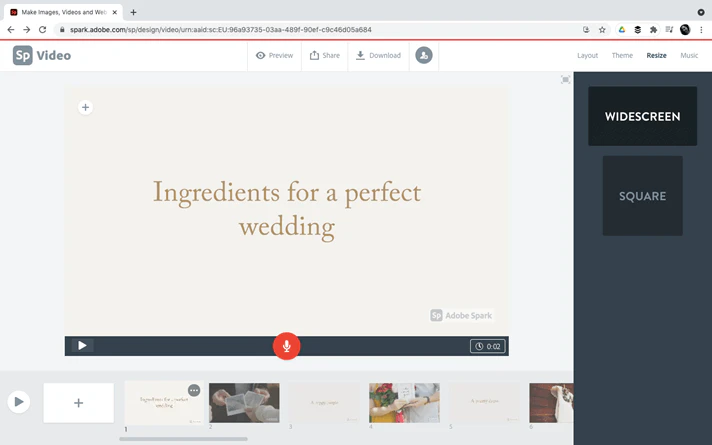Open slide duration 0:02 control
This screenshot has width=712, height=445.
488,346
